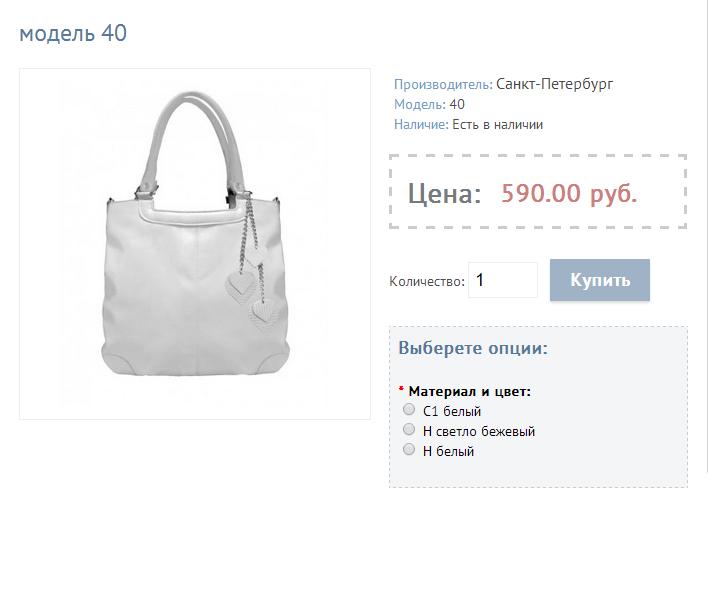
Task: Focus the Количество quantity input field
Action: click(503, 280)
